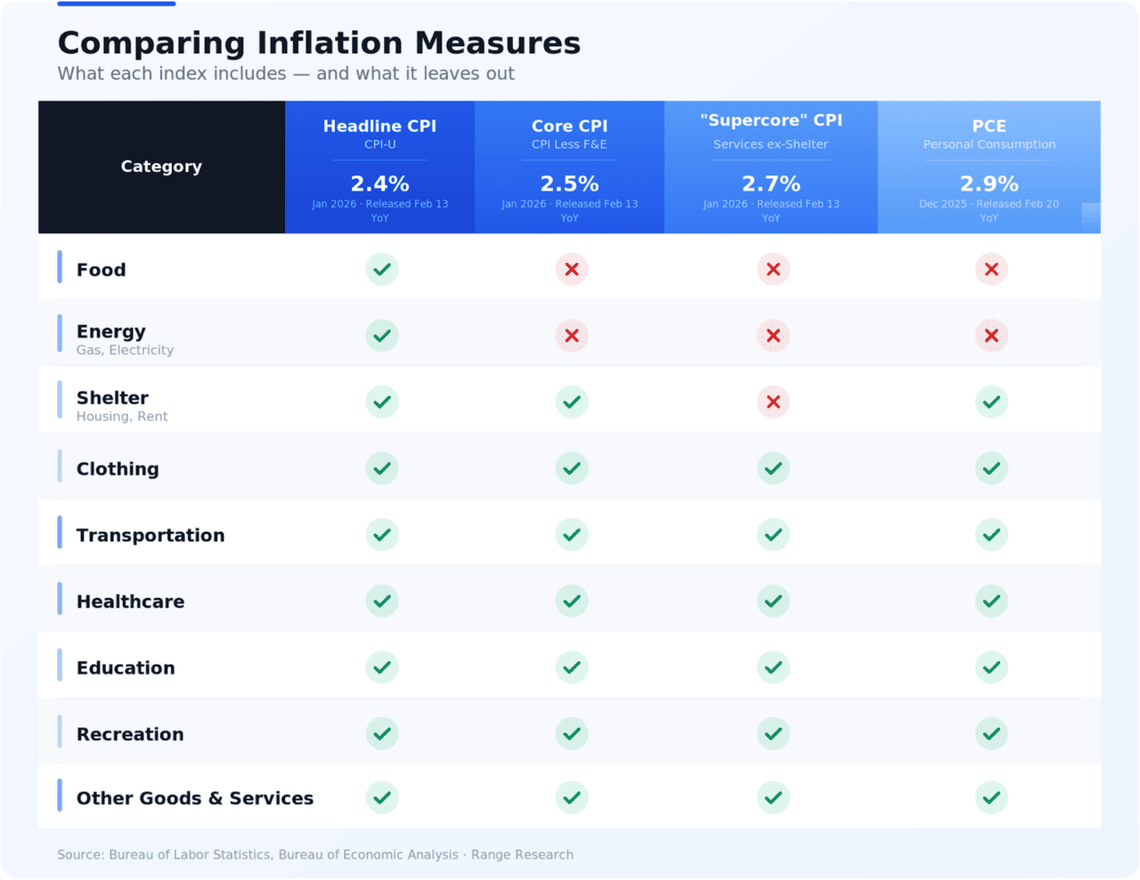Click the Transportation checkmark under Core CPI
The image size is (1140, 880).
[572, 535]
